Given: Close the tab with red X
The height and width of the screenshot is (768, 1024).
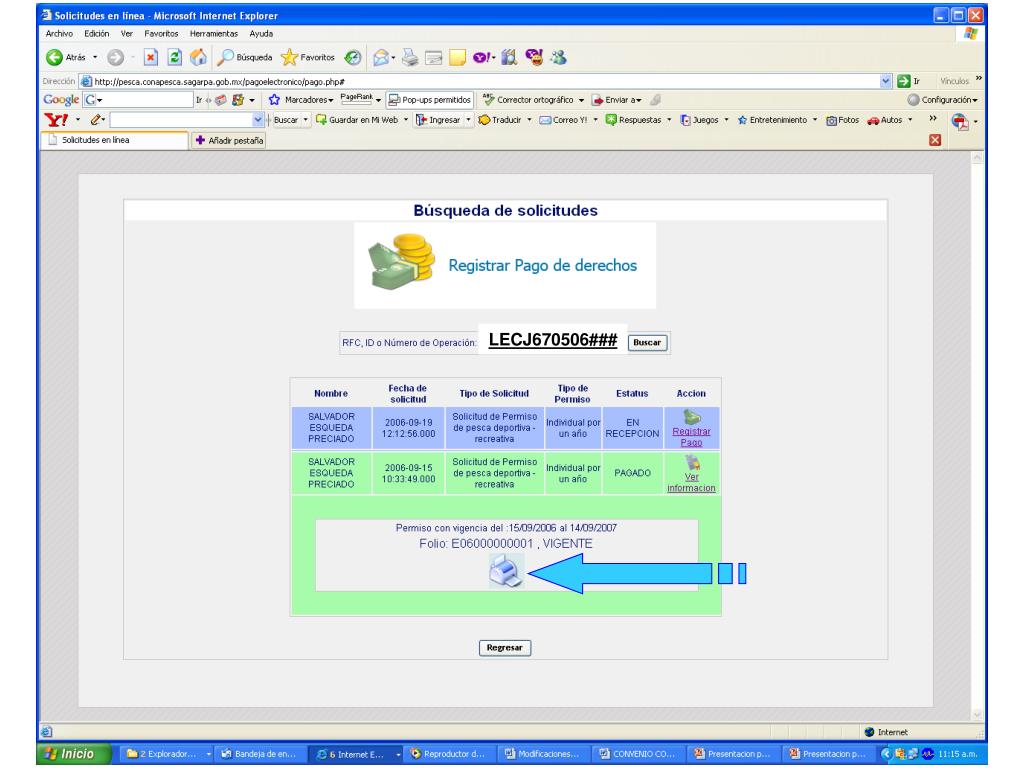Looking at the screenshot, I should pos(935,140).
